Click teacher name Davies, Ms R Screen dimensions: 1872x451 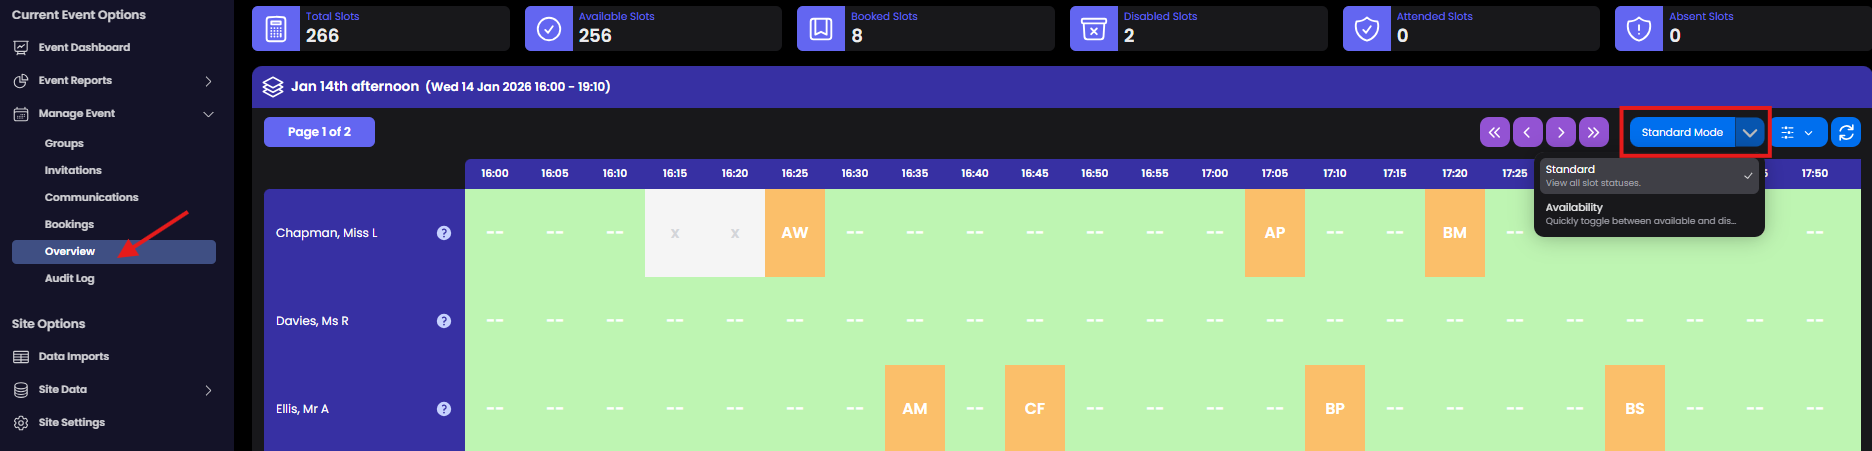pos(312,321)
